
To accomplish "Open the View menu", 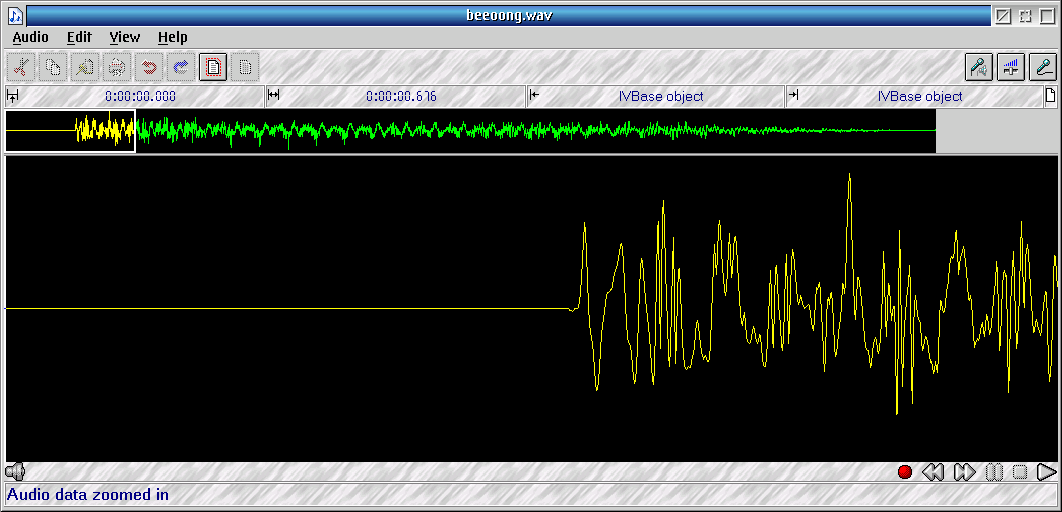I will pos(125,37).
